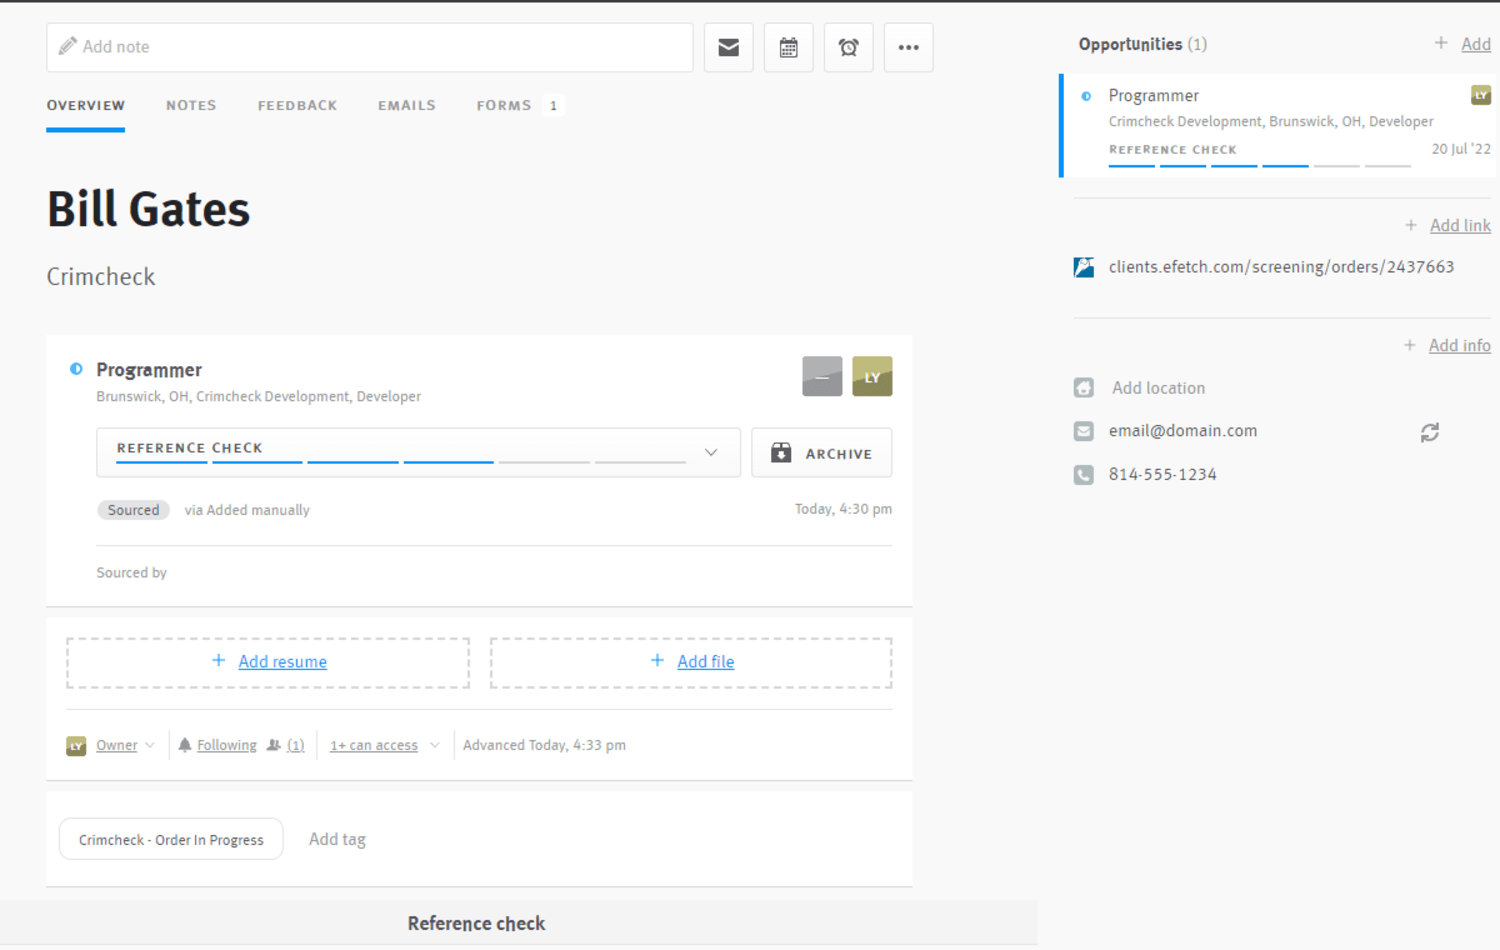This screenshot has height=950, width=1500.
Task: Open the calendar schedule icon
Action: (x=788, y=47)
